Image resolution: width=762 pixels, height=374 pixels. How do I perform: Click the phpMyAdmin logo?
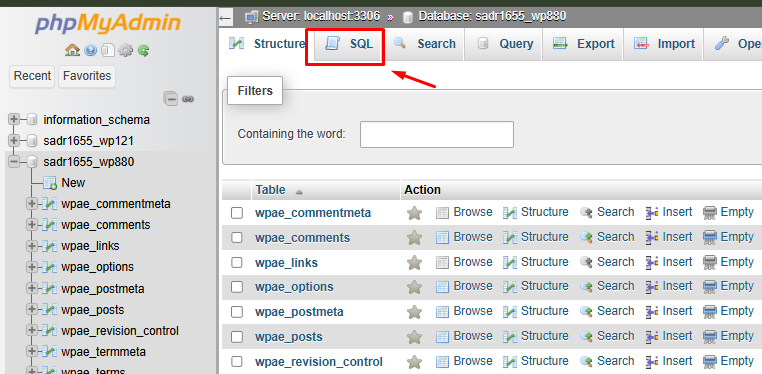[x=107, y=23]
